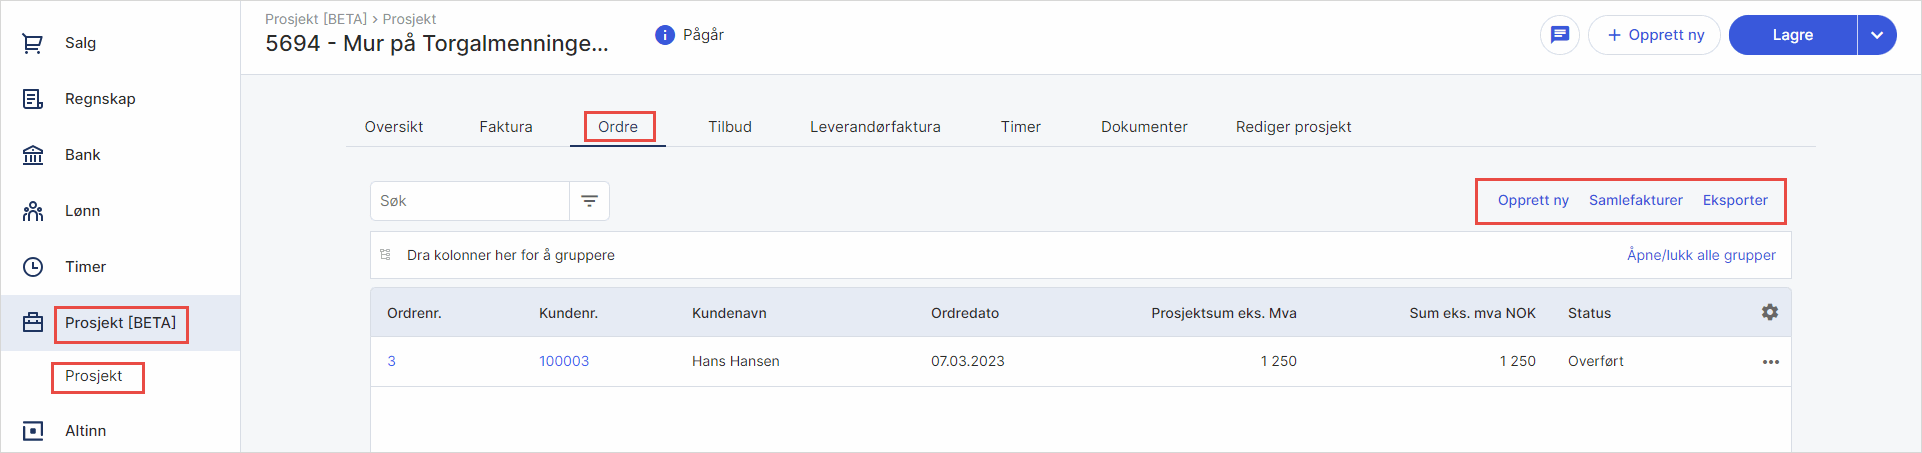Click the Søk search field
The height and width of the screenshot is (453, 1922).
(x=470, y=201)
